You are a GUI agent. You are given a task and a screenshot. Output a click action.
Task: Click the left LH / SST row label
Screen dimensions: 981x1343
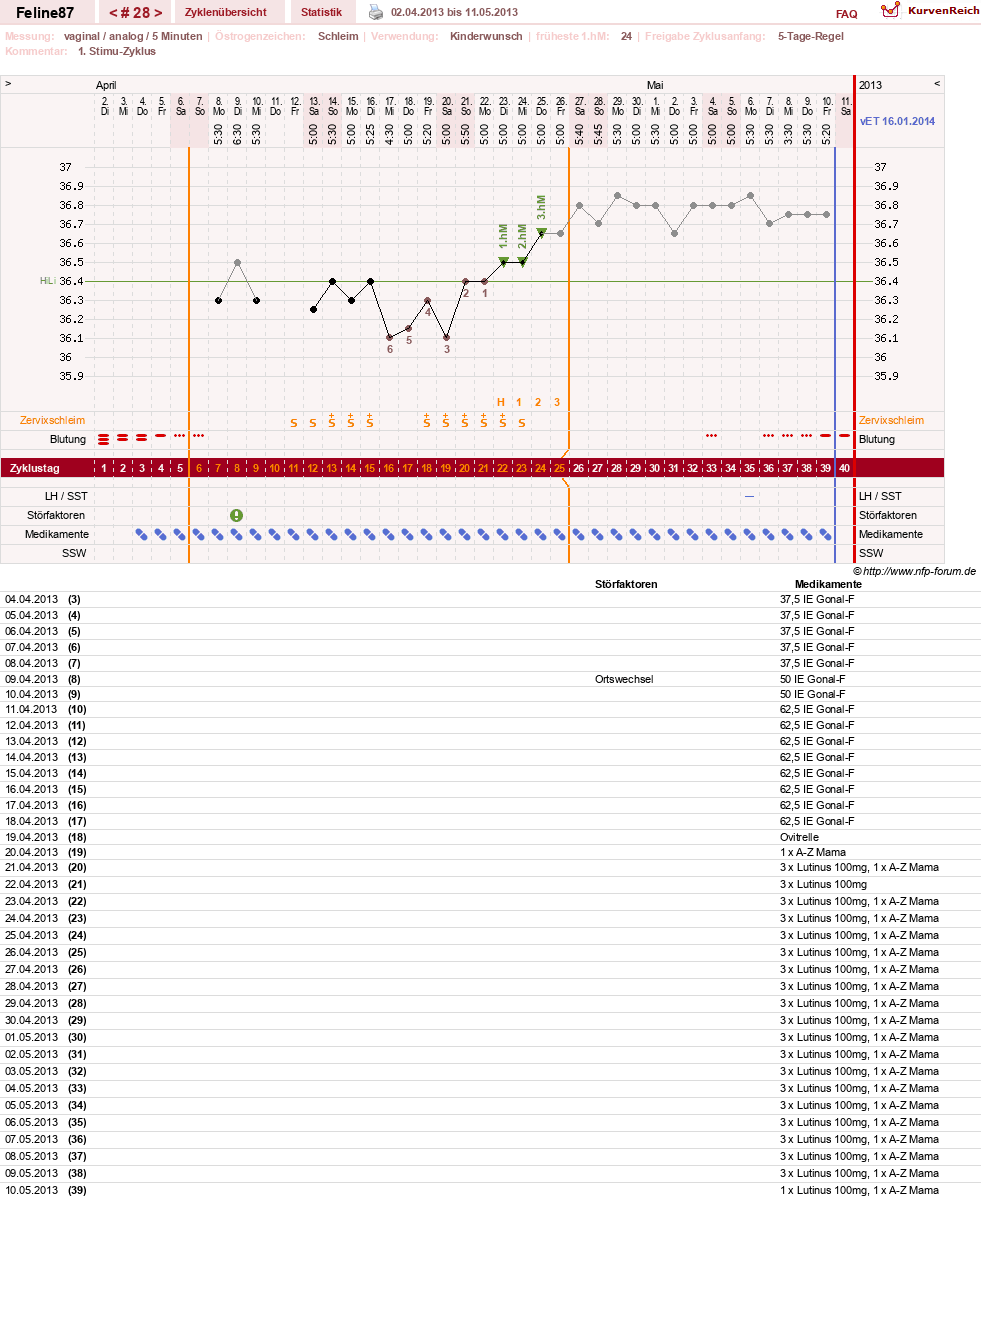pos(66,496)
